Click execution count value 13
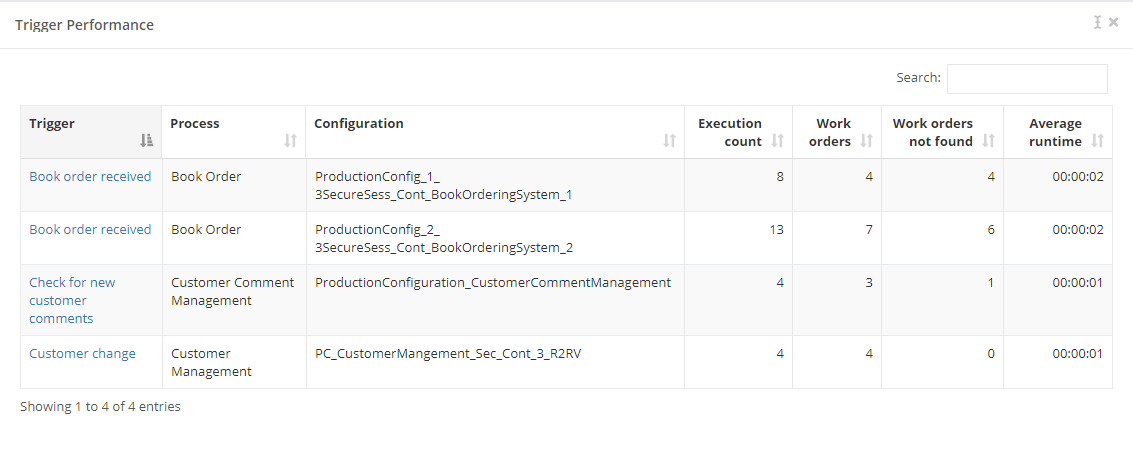1133x460 pixels. tap(776, 229)
